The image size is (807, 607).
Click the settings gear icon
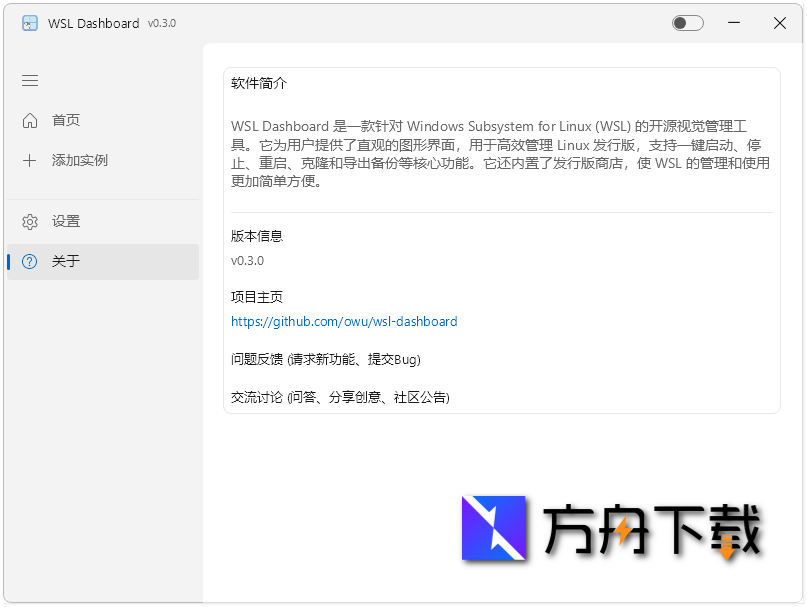[x=30, y=221]
